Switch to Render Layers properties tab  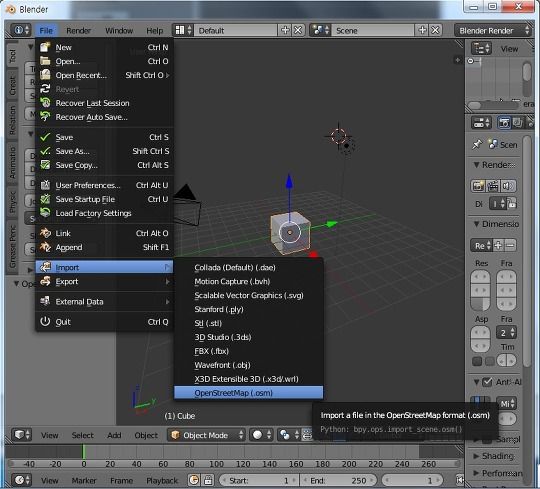pos(518,123)
